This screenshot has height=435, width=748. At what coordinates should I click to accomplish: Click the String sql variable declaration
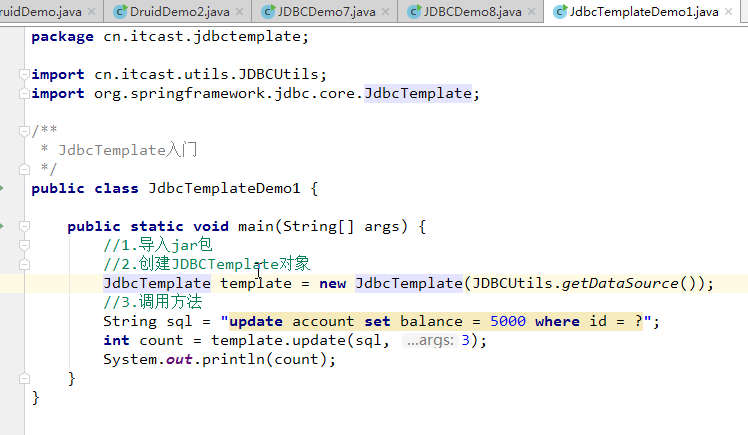pos(147,321)
